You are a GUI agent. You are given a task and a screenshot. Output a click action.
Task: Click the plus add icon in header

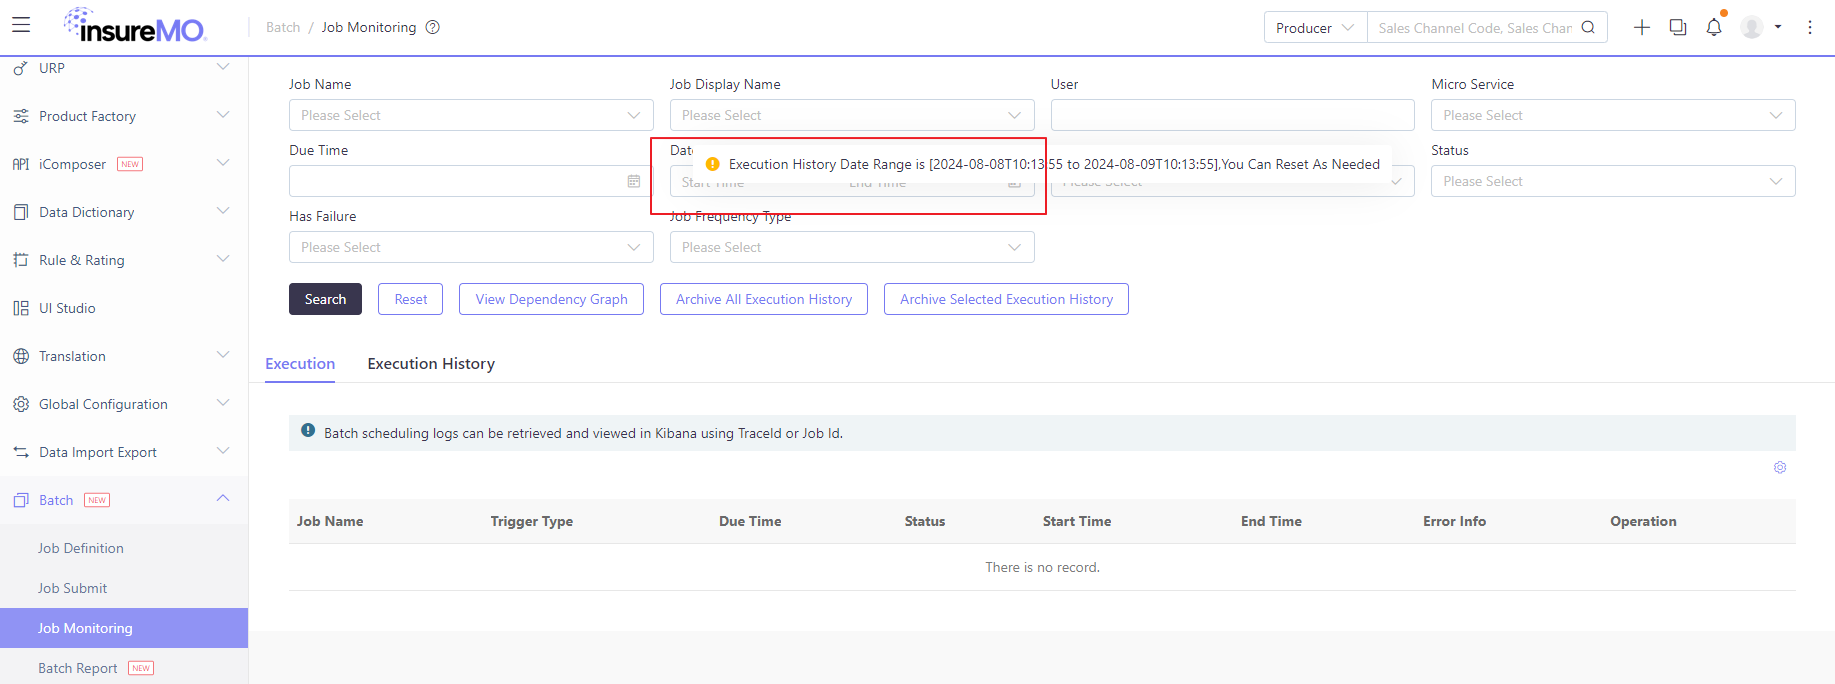(x=1642, y=27)
